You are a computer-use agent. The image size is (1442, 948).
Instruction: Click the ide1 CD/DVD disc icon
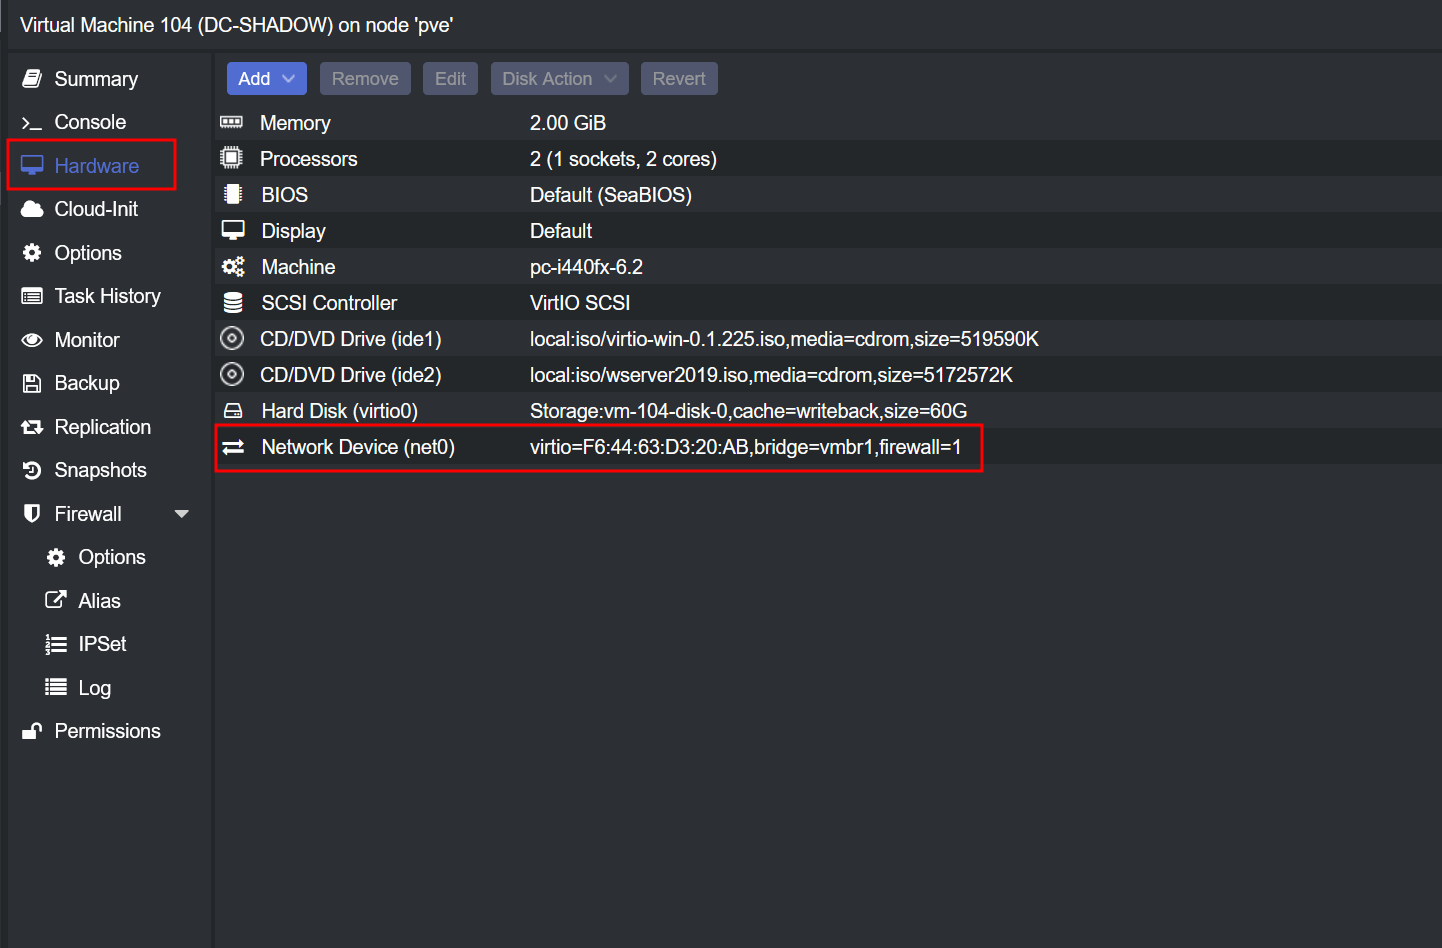(232, 339)
